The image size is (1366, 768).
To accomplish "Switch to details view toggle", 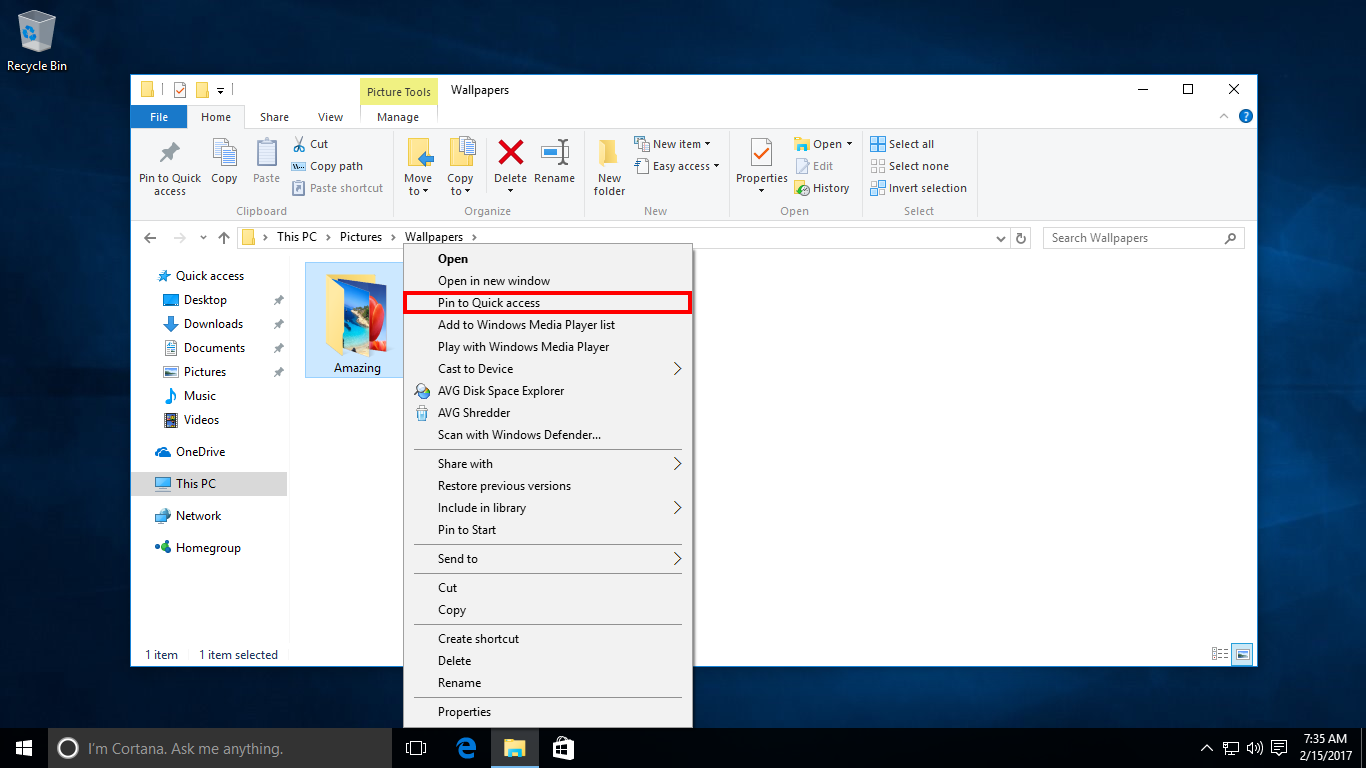I will (1220, 654).
